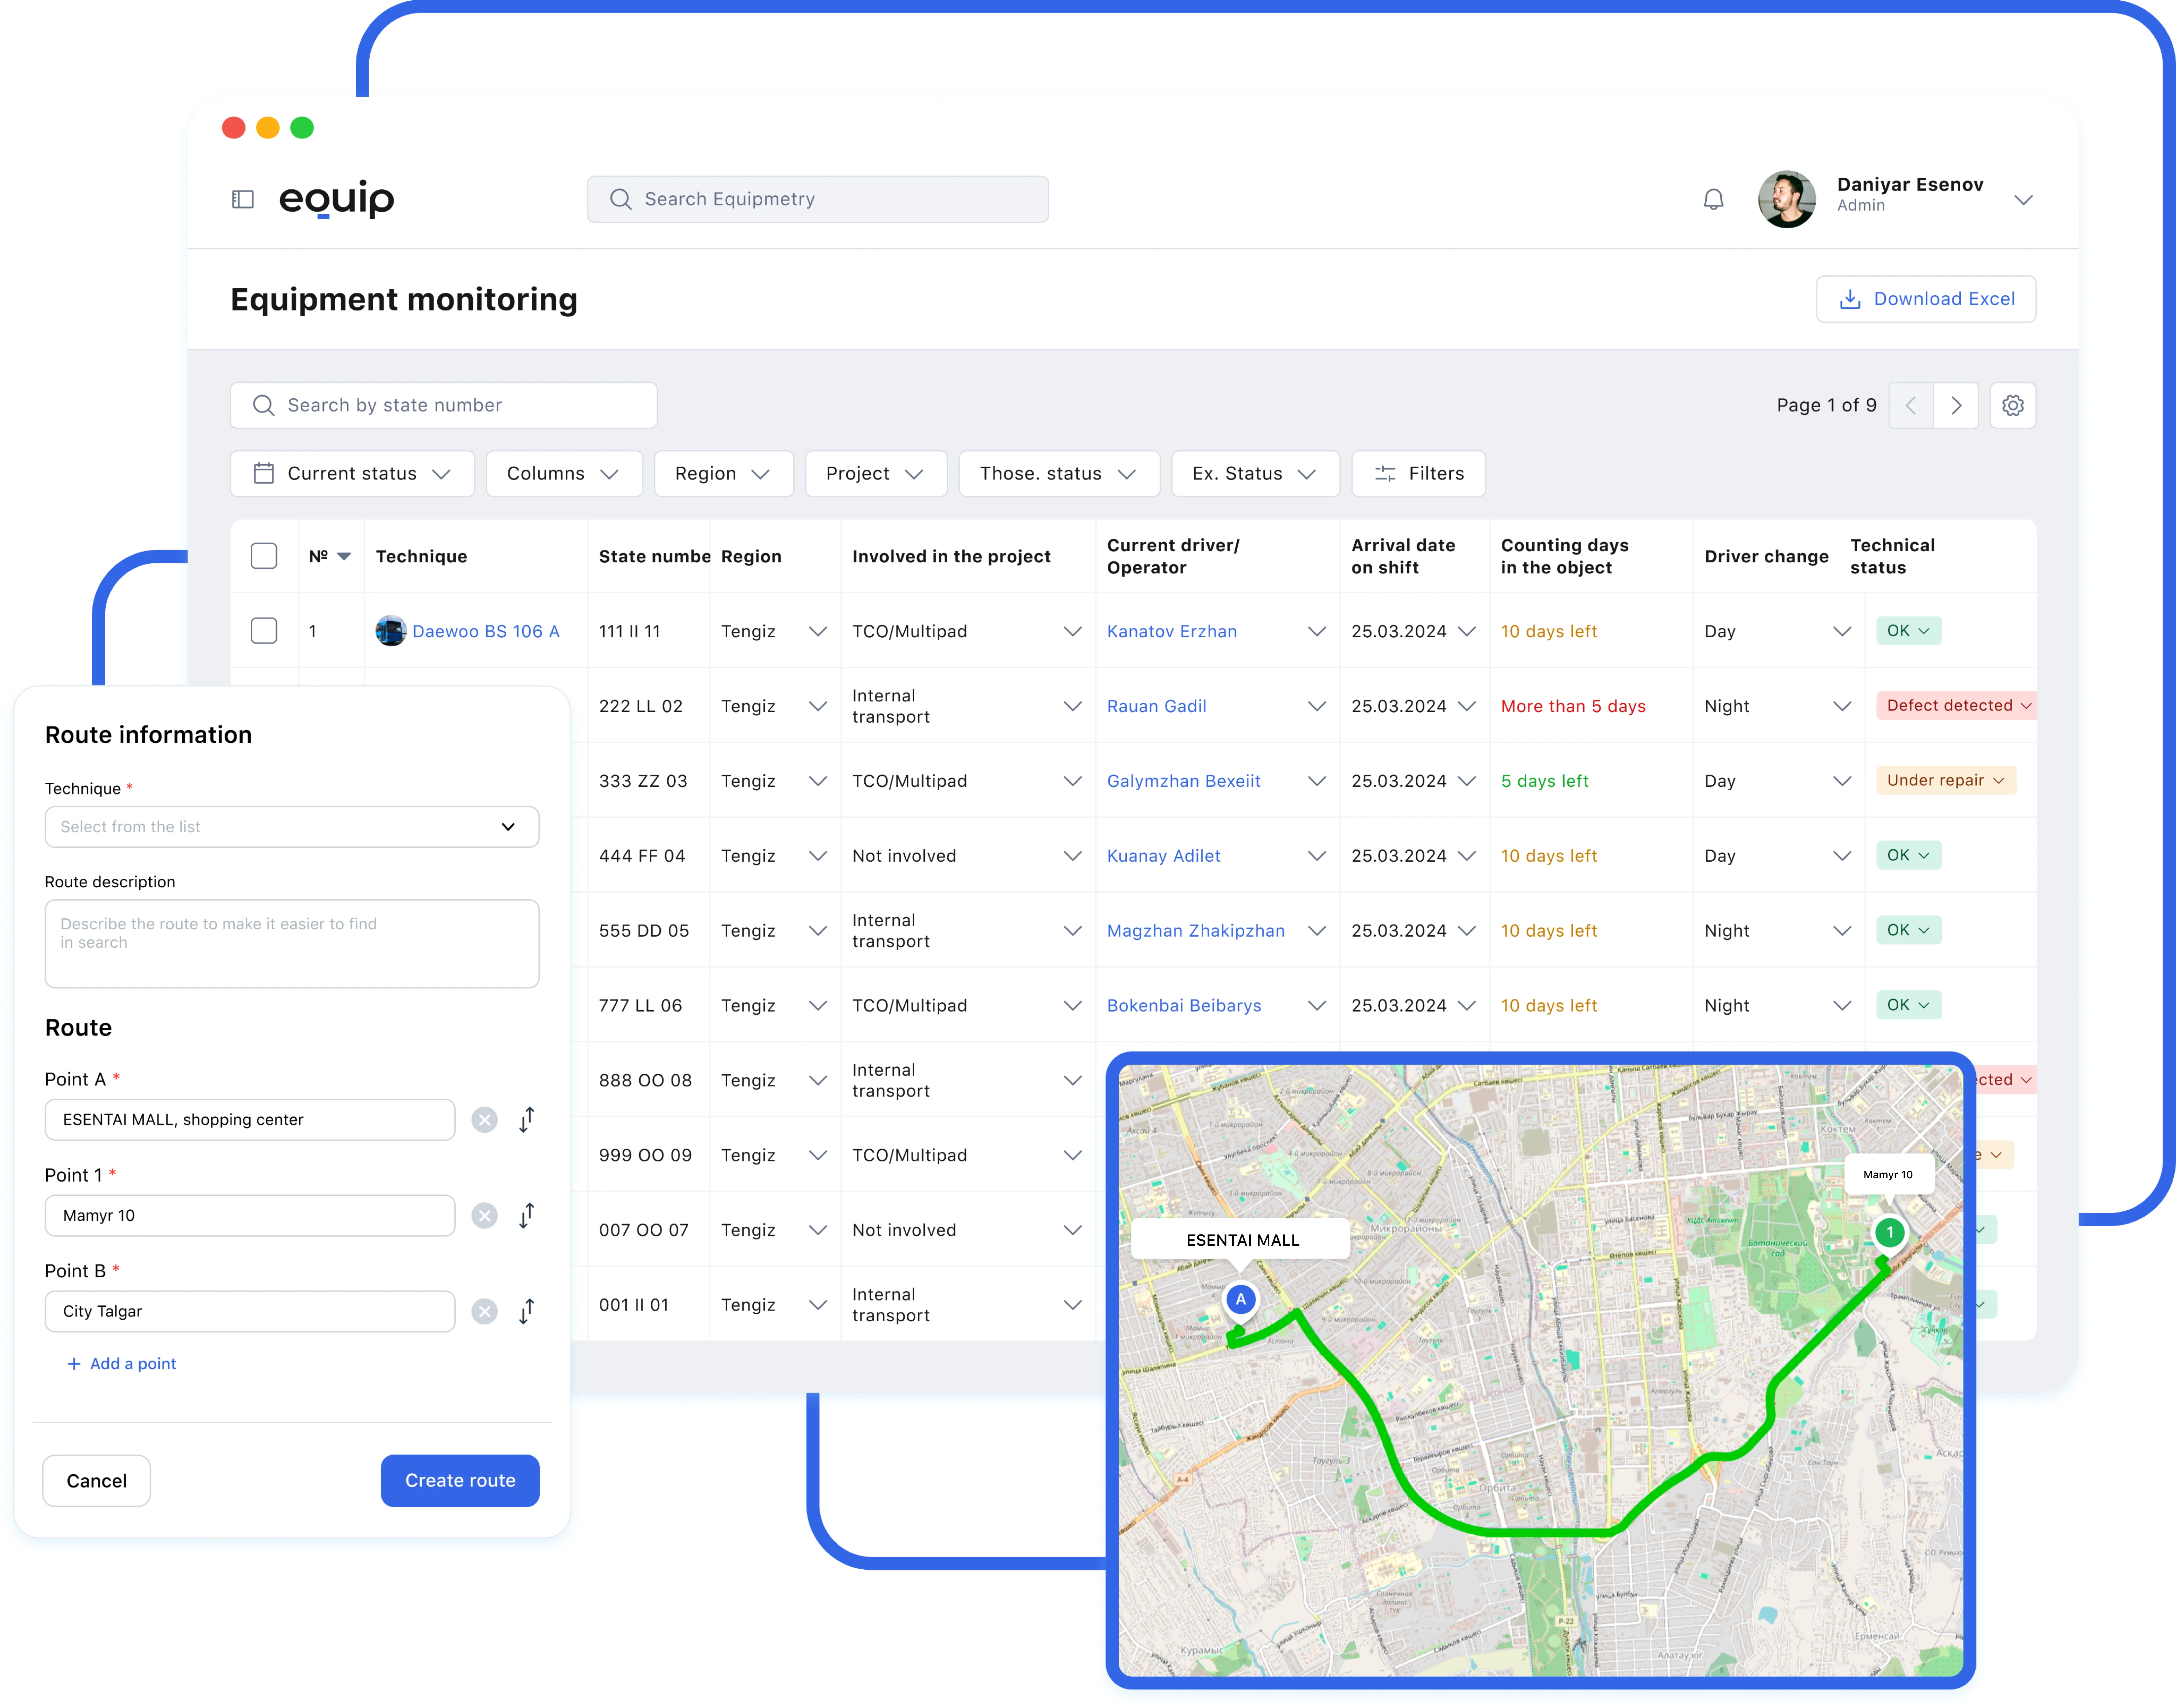The width and height of the screenshot is (2176, 1708).
Task: Click Point 1 Mamyr 10 input
Action: pyautogui.click(x=250, y=1216)
